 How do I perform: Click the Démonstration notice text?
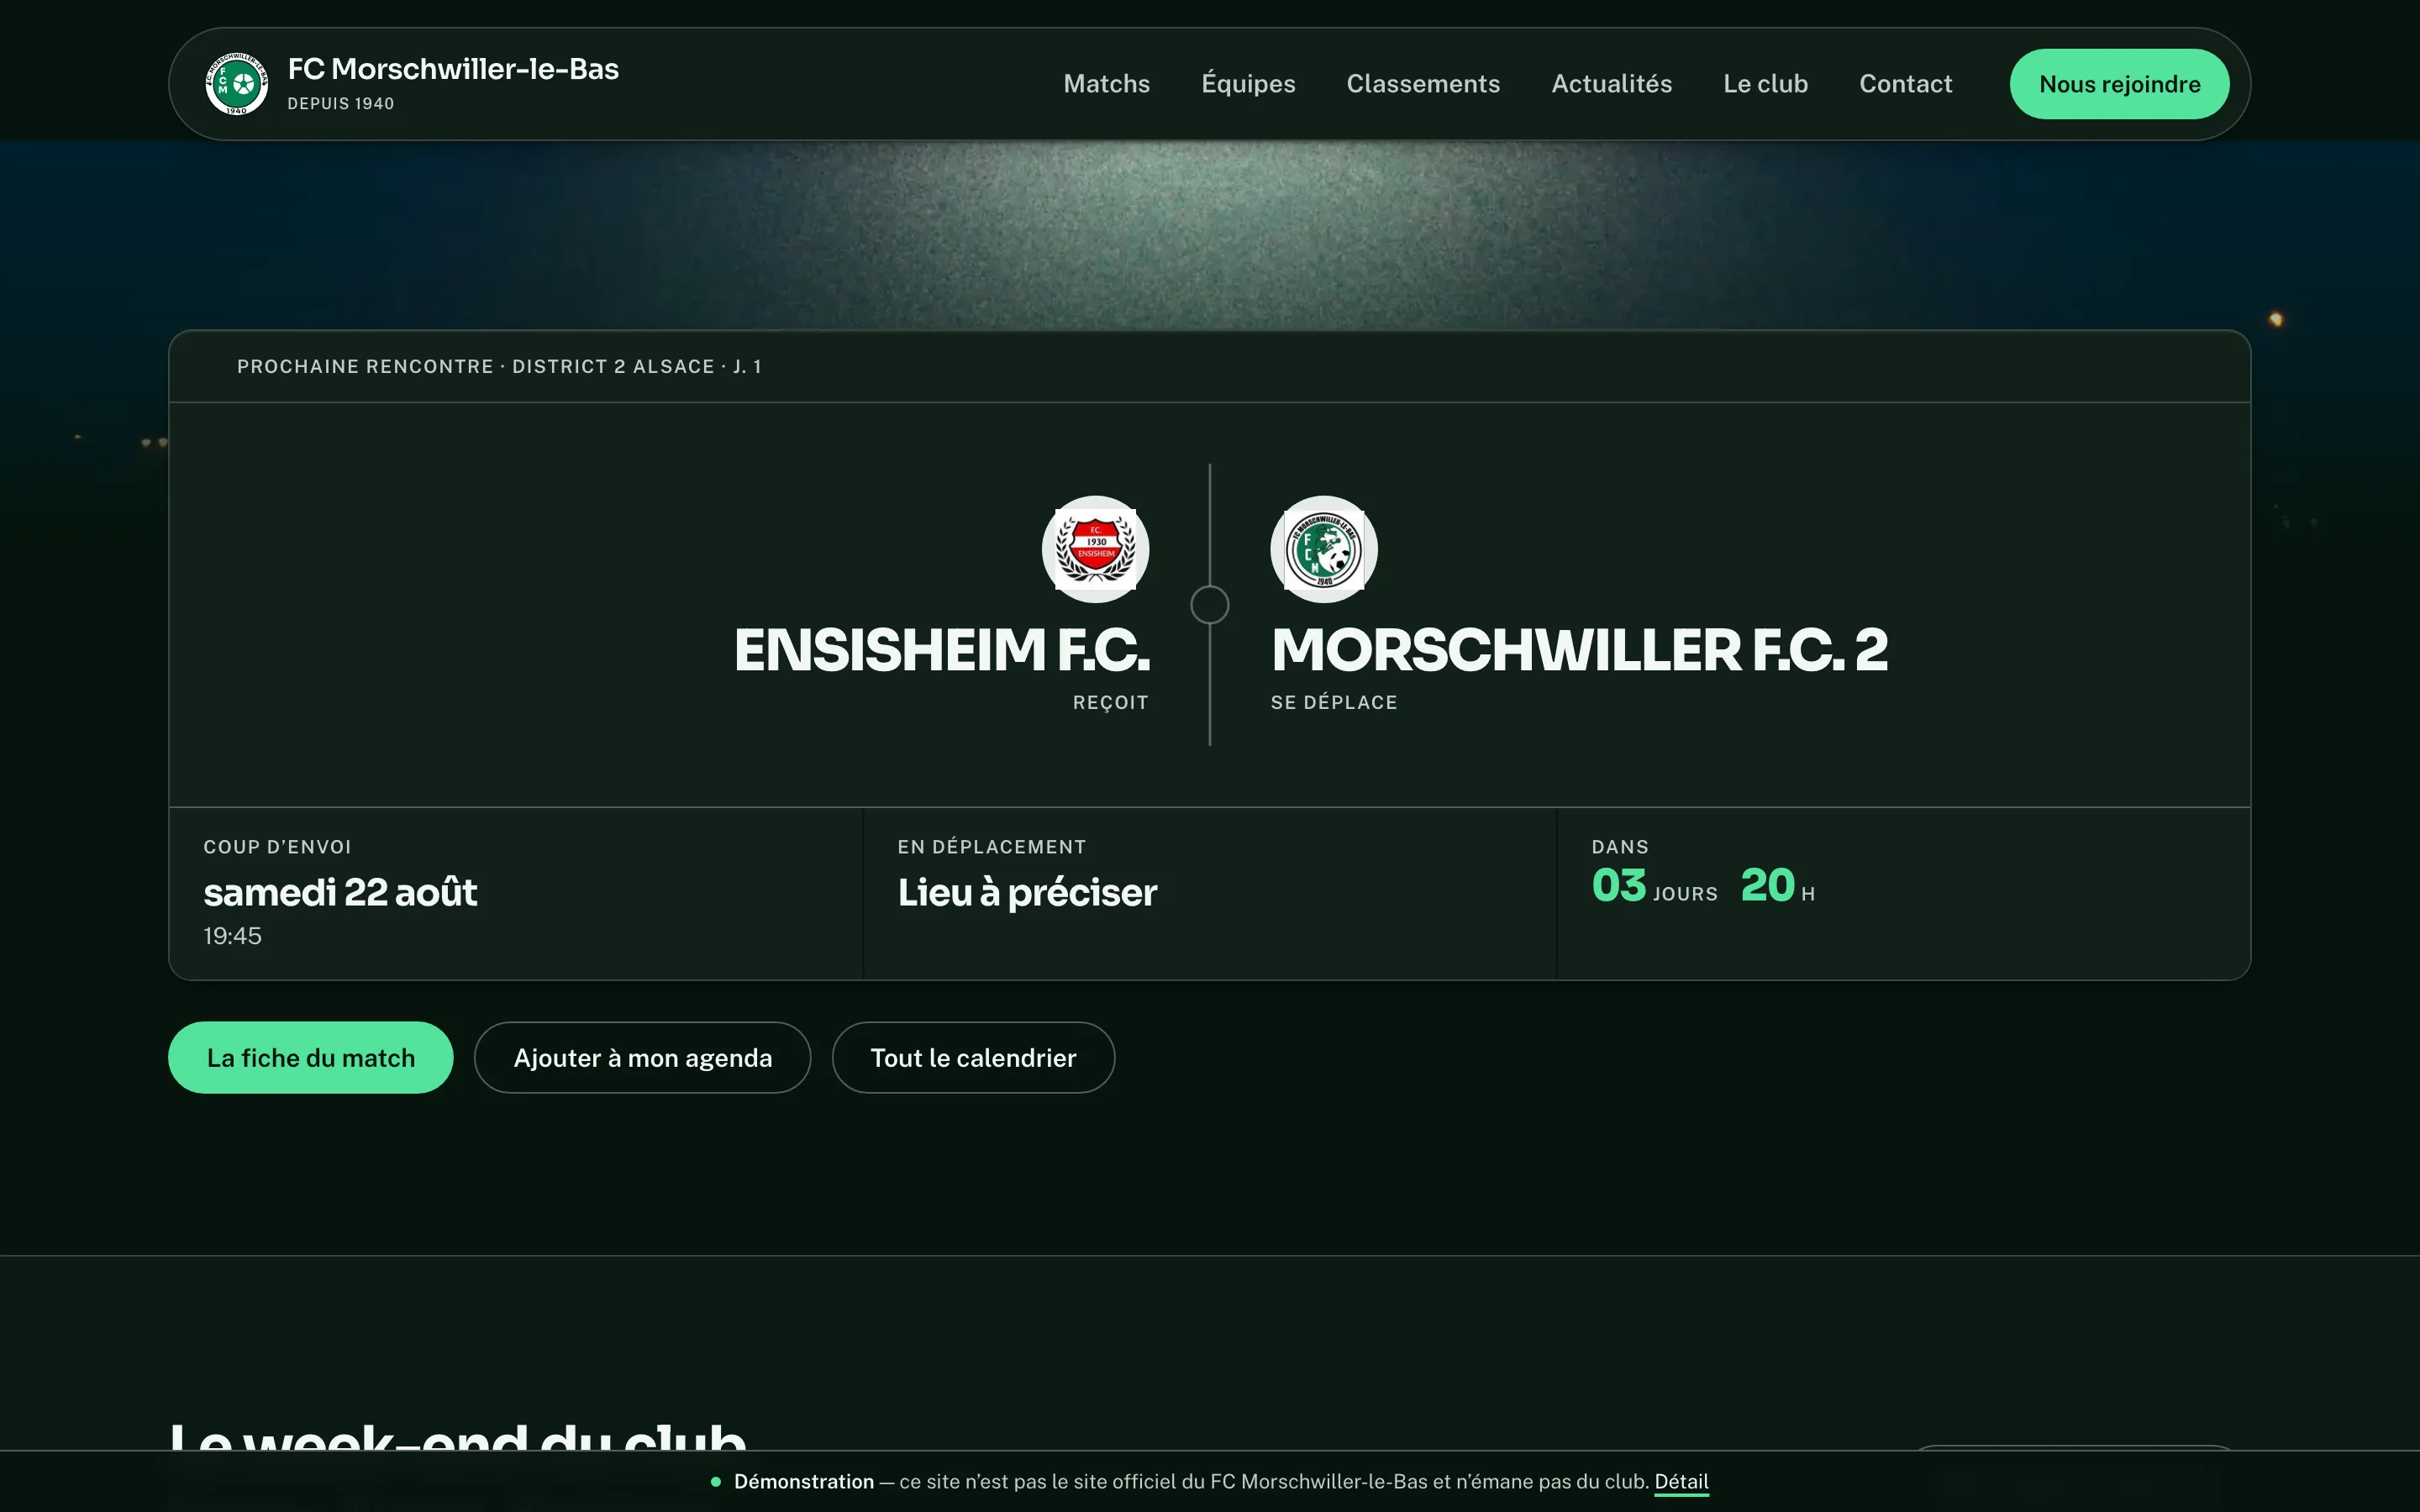click(1190, 1481)
